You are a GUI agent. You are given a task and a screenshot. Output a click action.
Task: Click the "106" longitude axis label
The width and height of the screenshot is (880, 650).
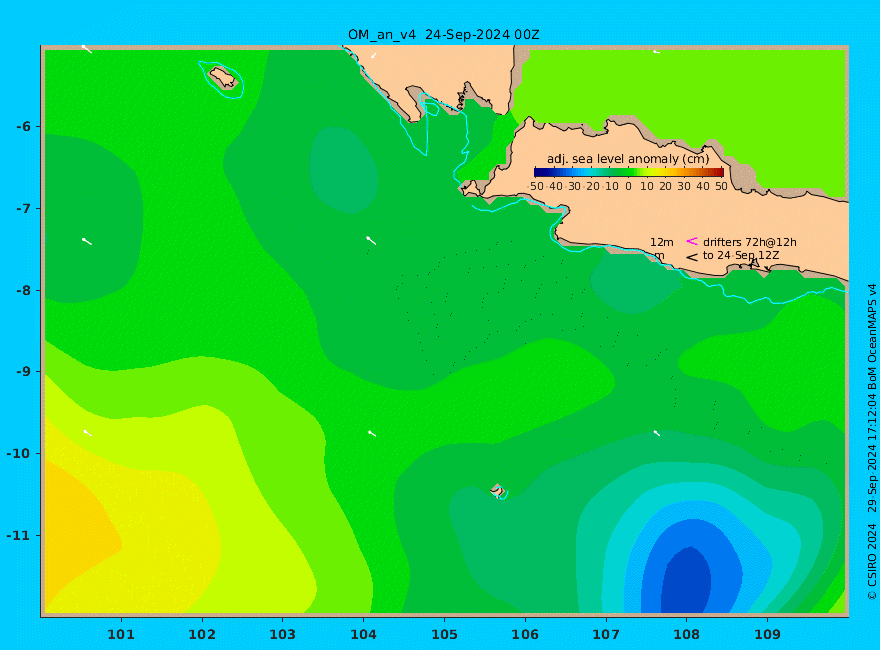525,635
